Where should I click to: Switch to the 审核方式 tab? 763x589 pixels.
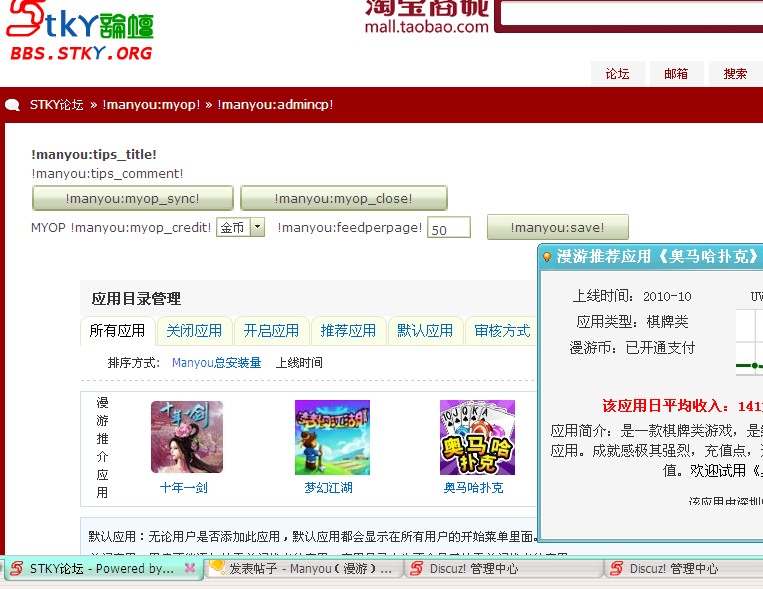point(502,331)
